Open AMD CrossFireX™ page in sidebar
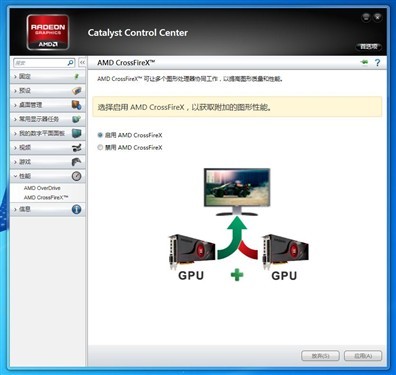This screenshot has height=375, width=396. pyautogui.click(x=46, y=198)
